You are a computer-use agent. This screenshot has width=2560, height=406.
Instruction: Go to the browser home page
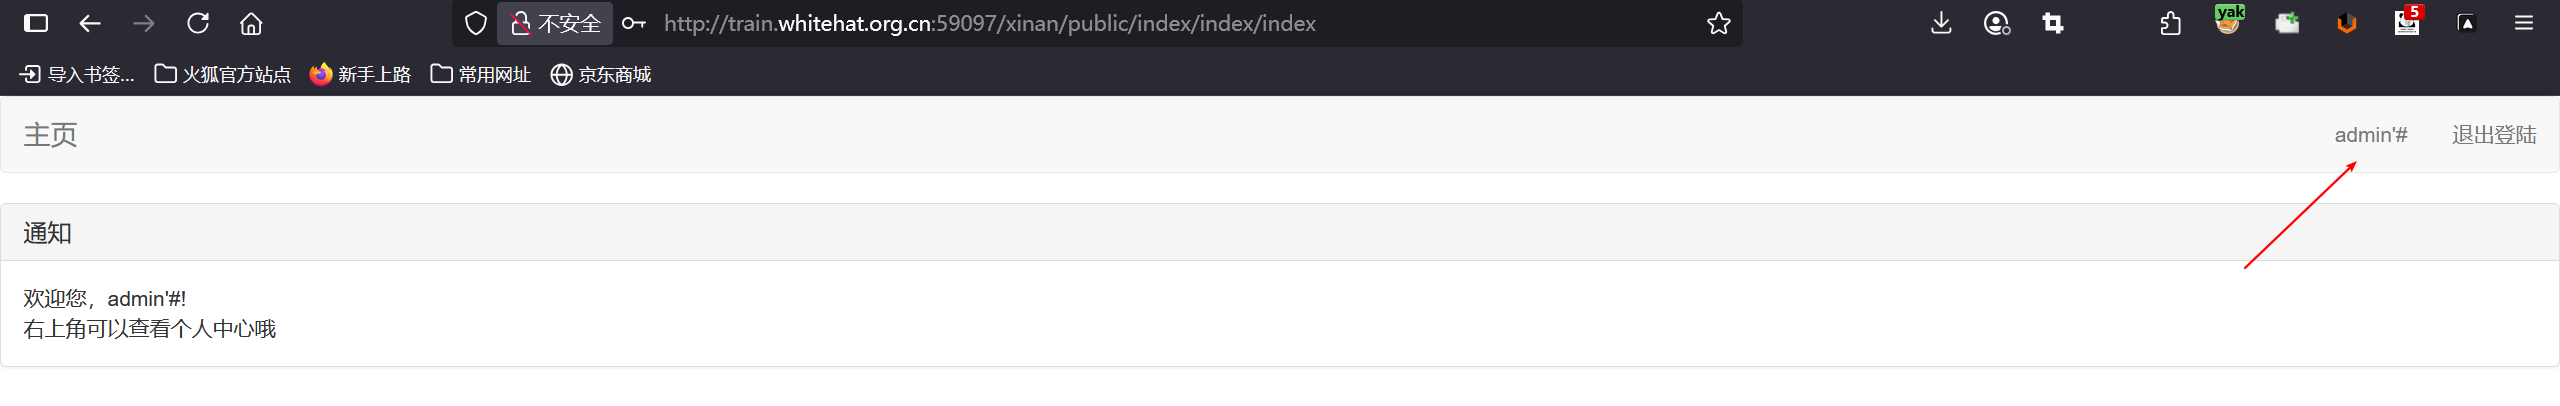pyautogui.click(x=251, y=23)
